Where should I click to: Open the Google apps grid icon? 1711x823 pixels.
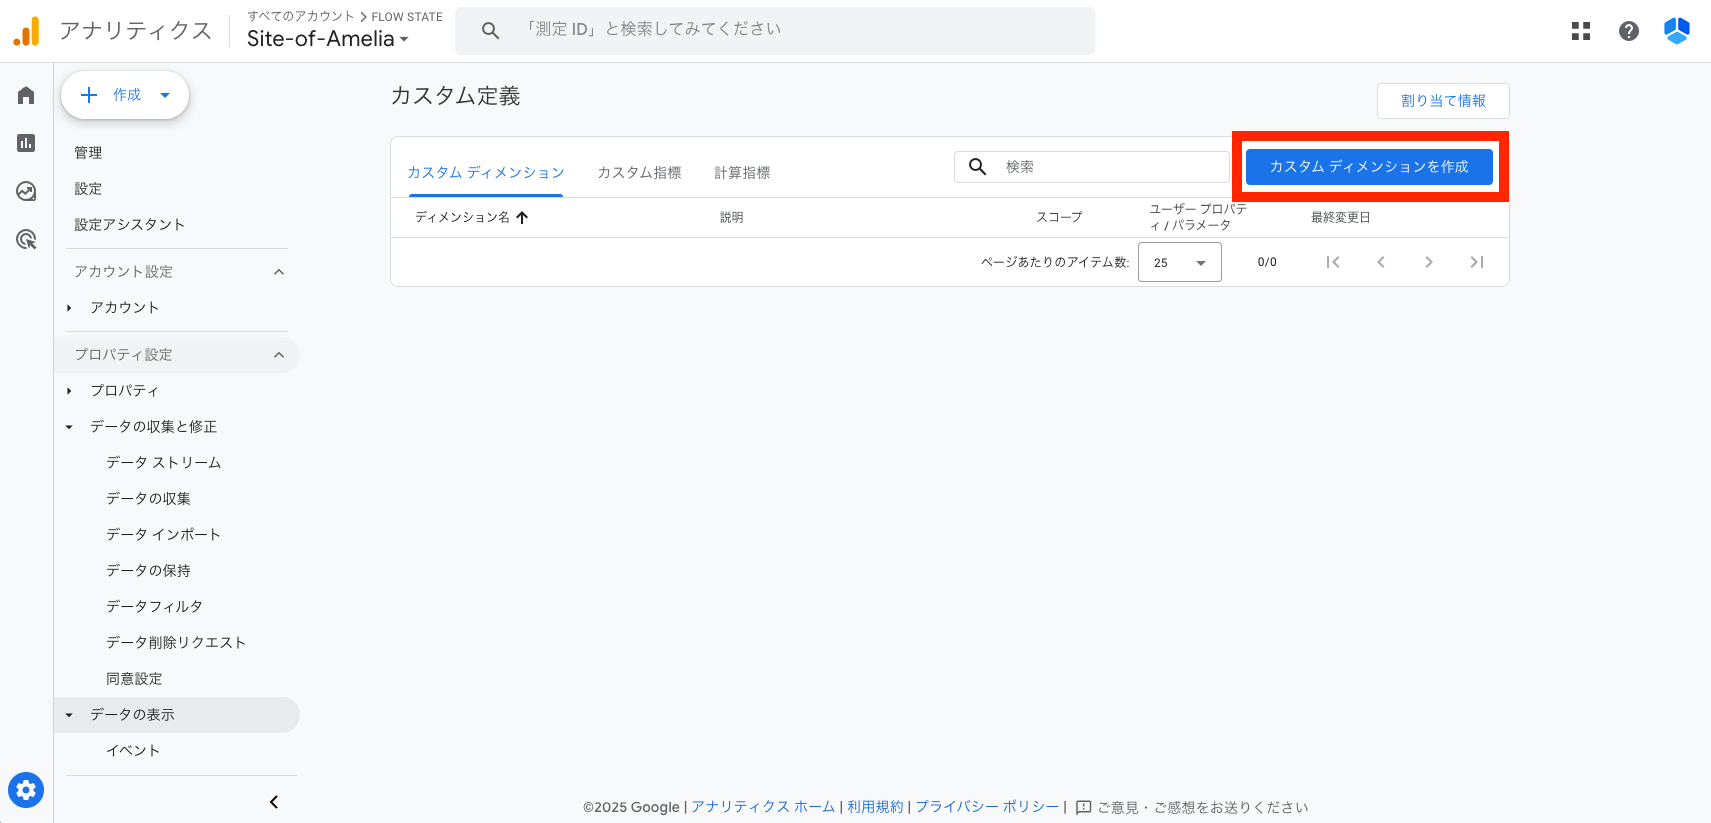click(x=1580, y=31)
